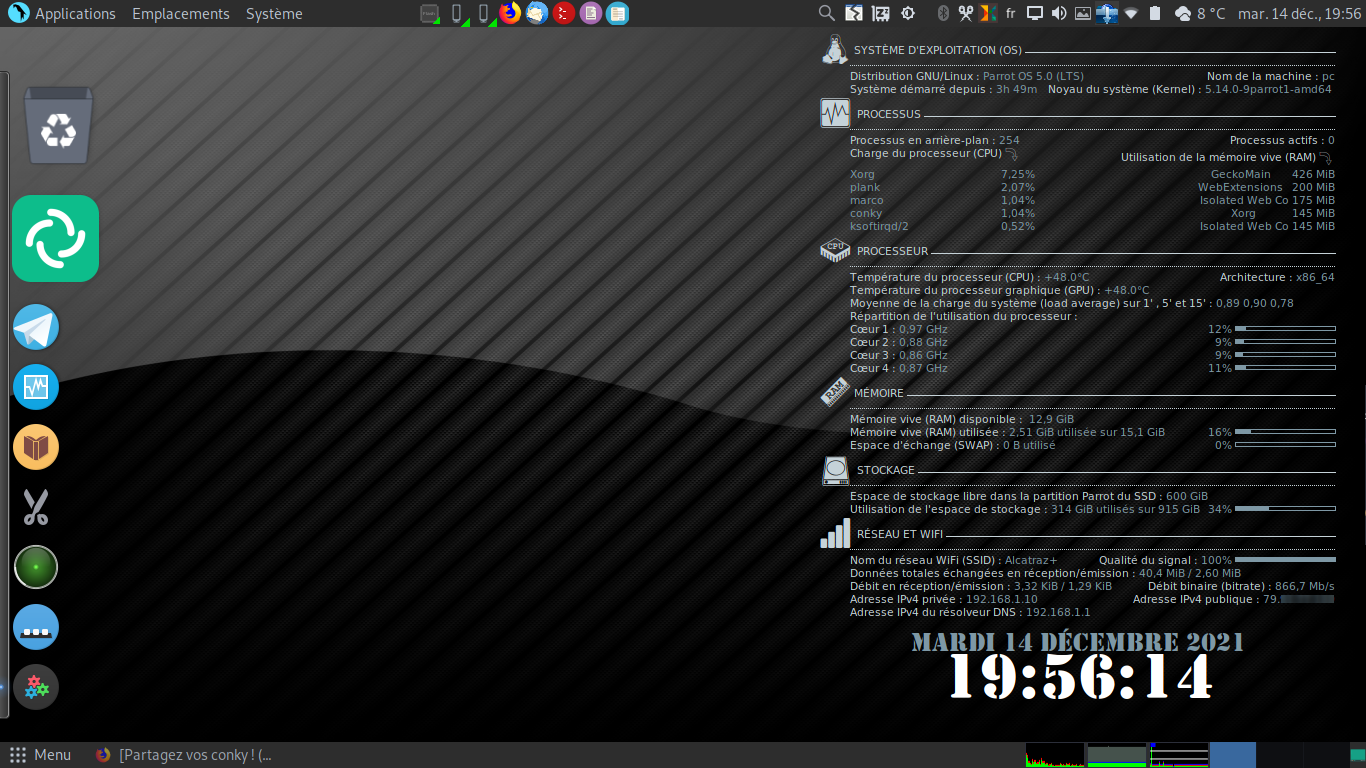Open the WiFi network indicator
The image size is (1366, 768).
[x=1131, y=13]
